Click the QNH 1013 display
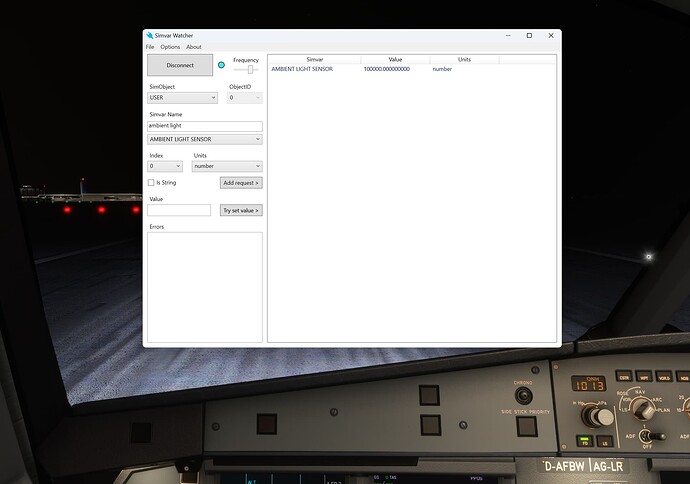The image size is (690, 484). (x=588, y=384)
